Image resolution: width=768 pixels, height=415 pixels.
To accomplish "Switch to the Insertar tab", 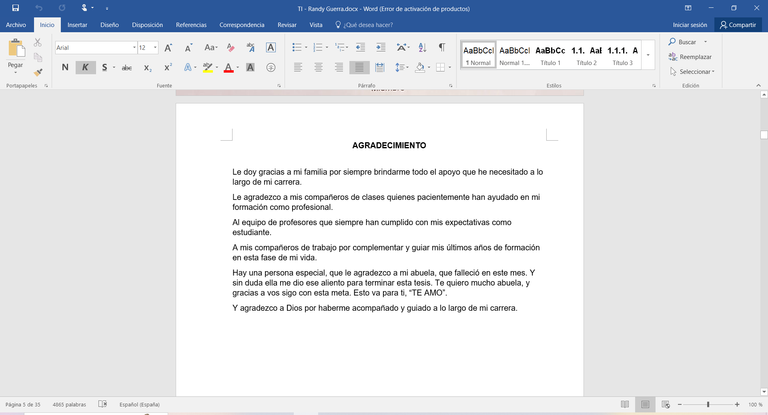I will (77, 25).
